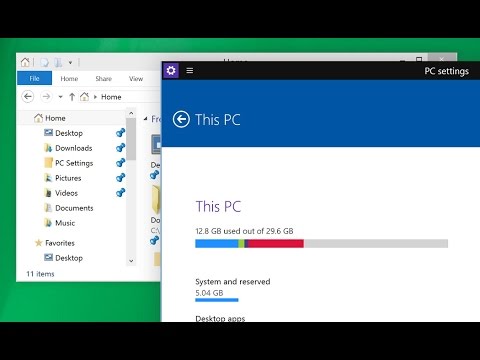Screen dimensions: 480x360
Task: Click the up one level arrow
Action: [72, 97]
